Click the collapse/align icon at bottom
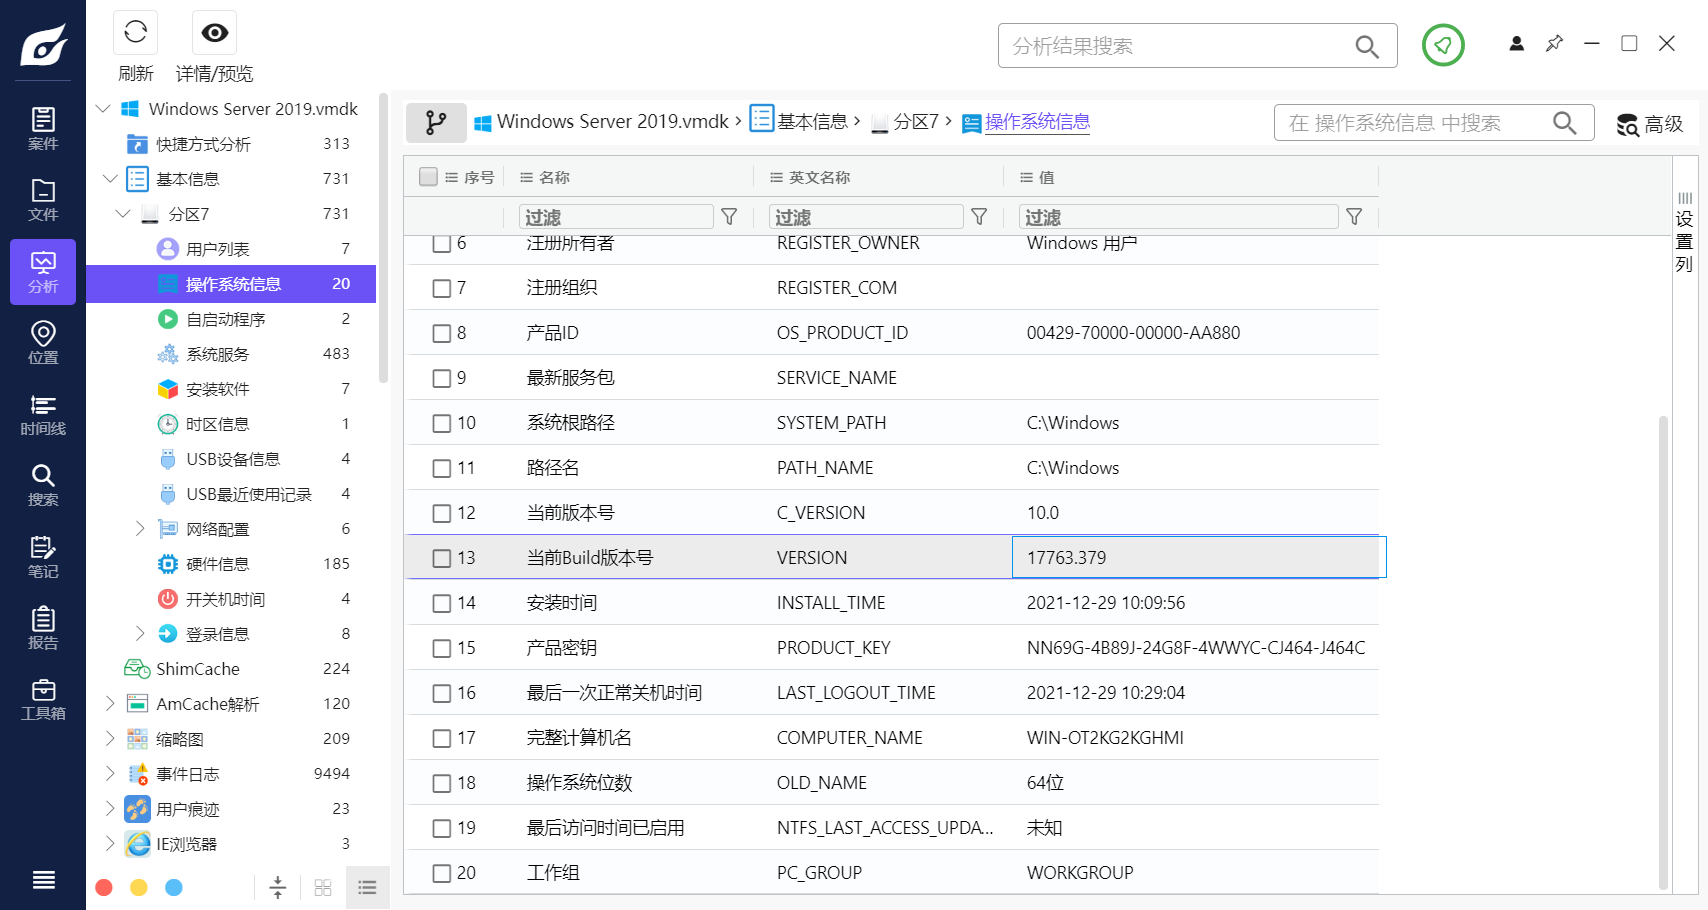Image resolution: width=1708 pixels, height=910 pixels. click(x=278, y=887)
